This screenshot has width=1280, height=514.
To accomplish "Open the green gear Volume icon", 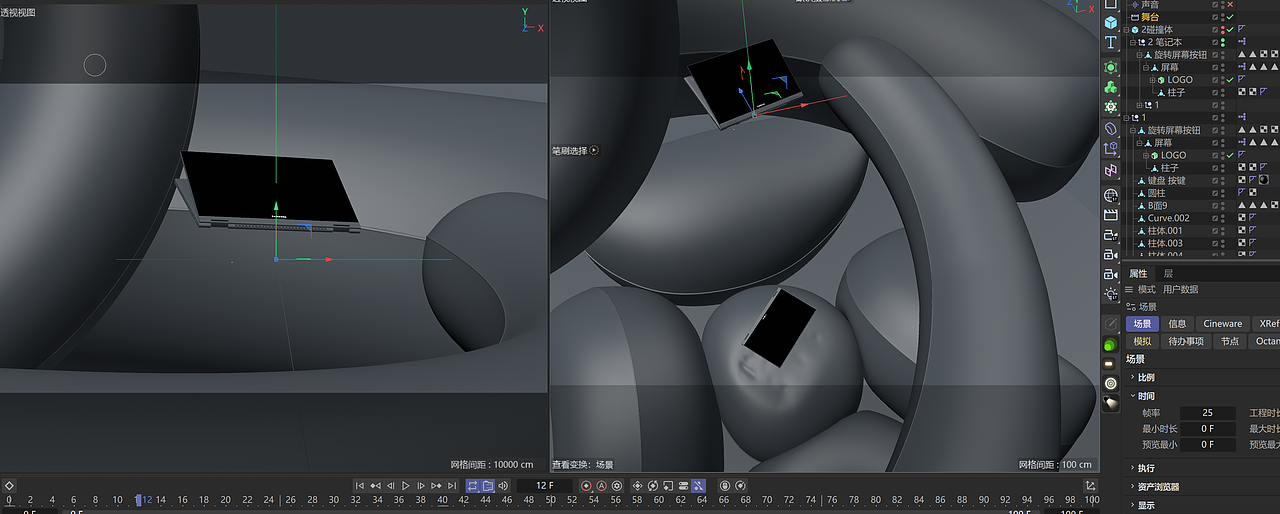I will click(x=1111, y=107).
